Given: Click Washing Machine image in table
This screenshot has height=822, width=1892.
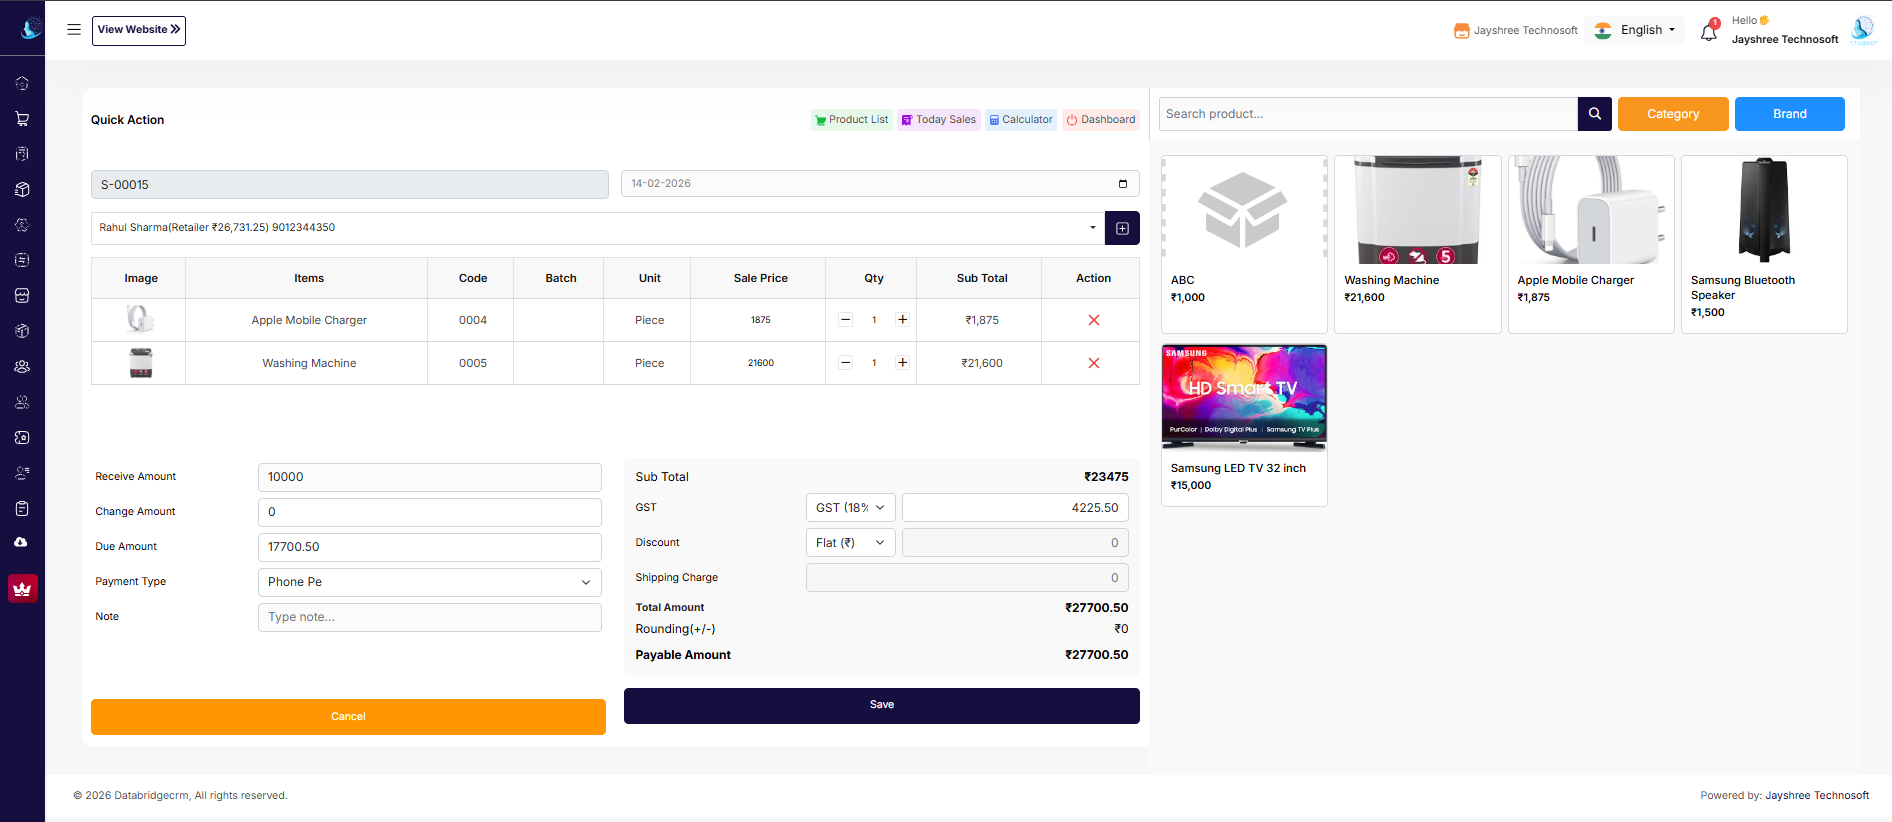Looking at the screenshot, I should point(141,363).
